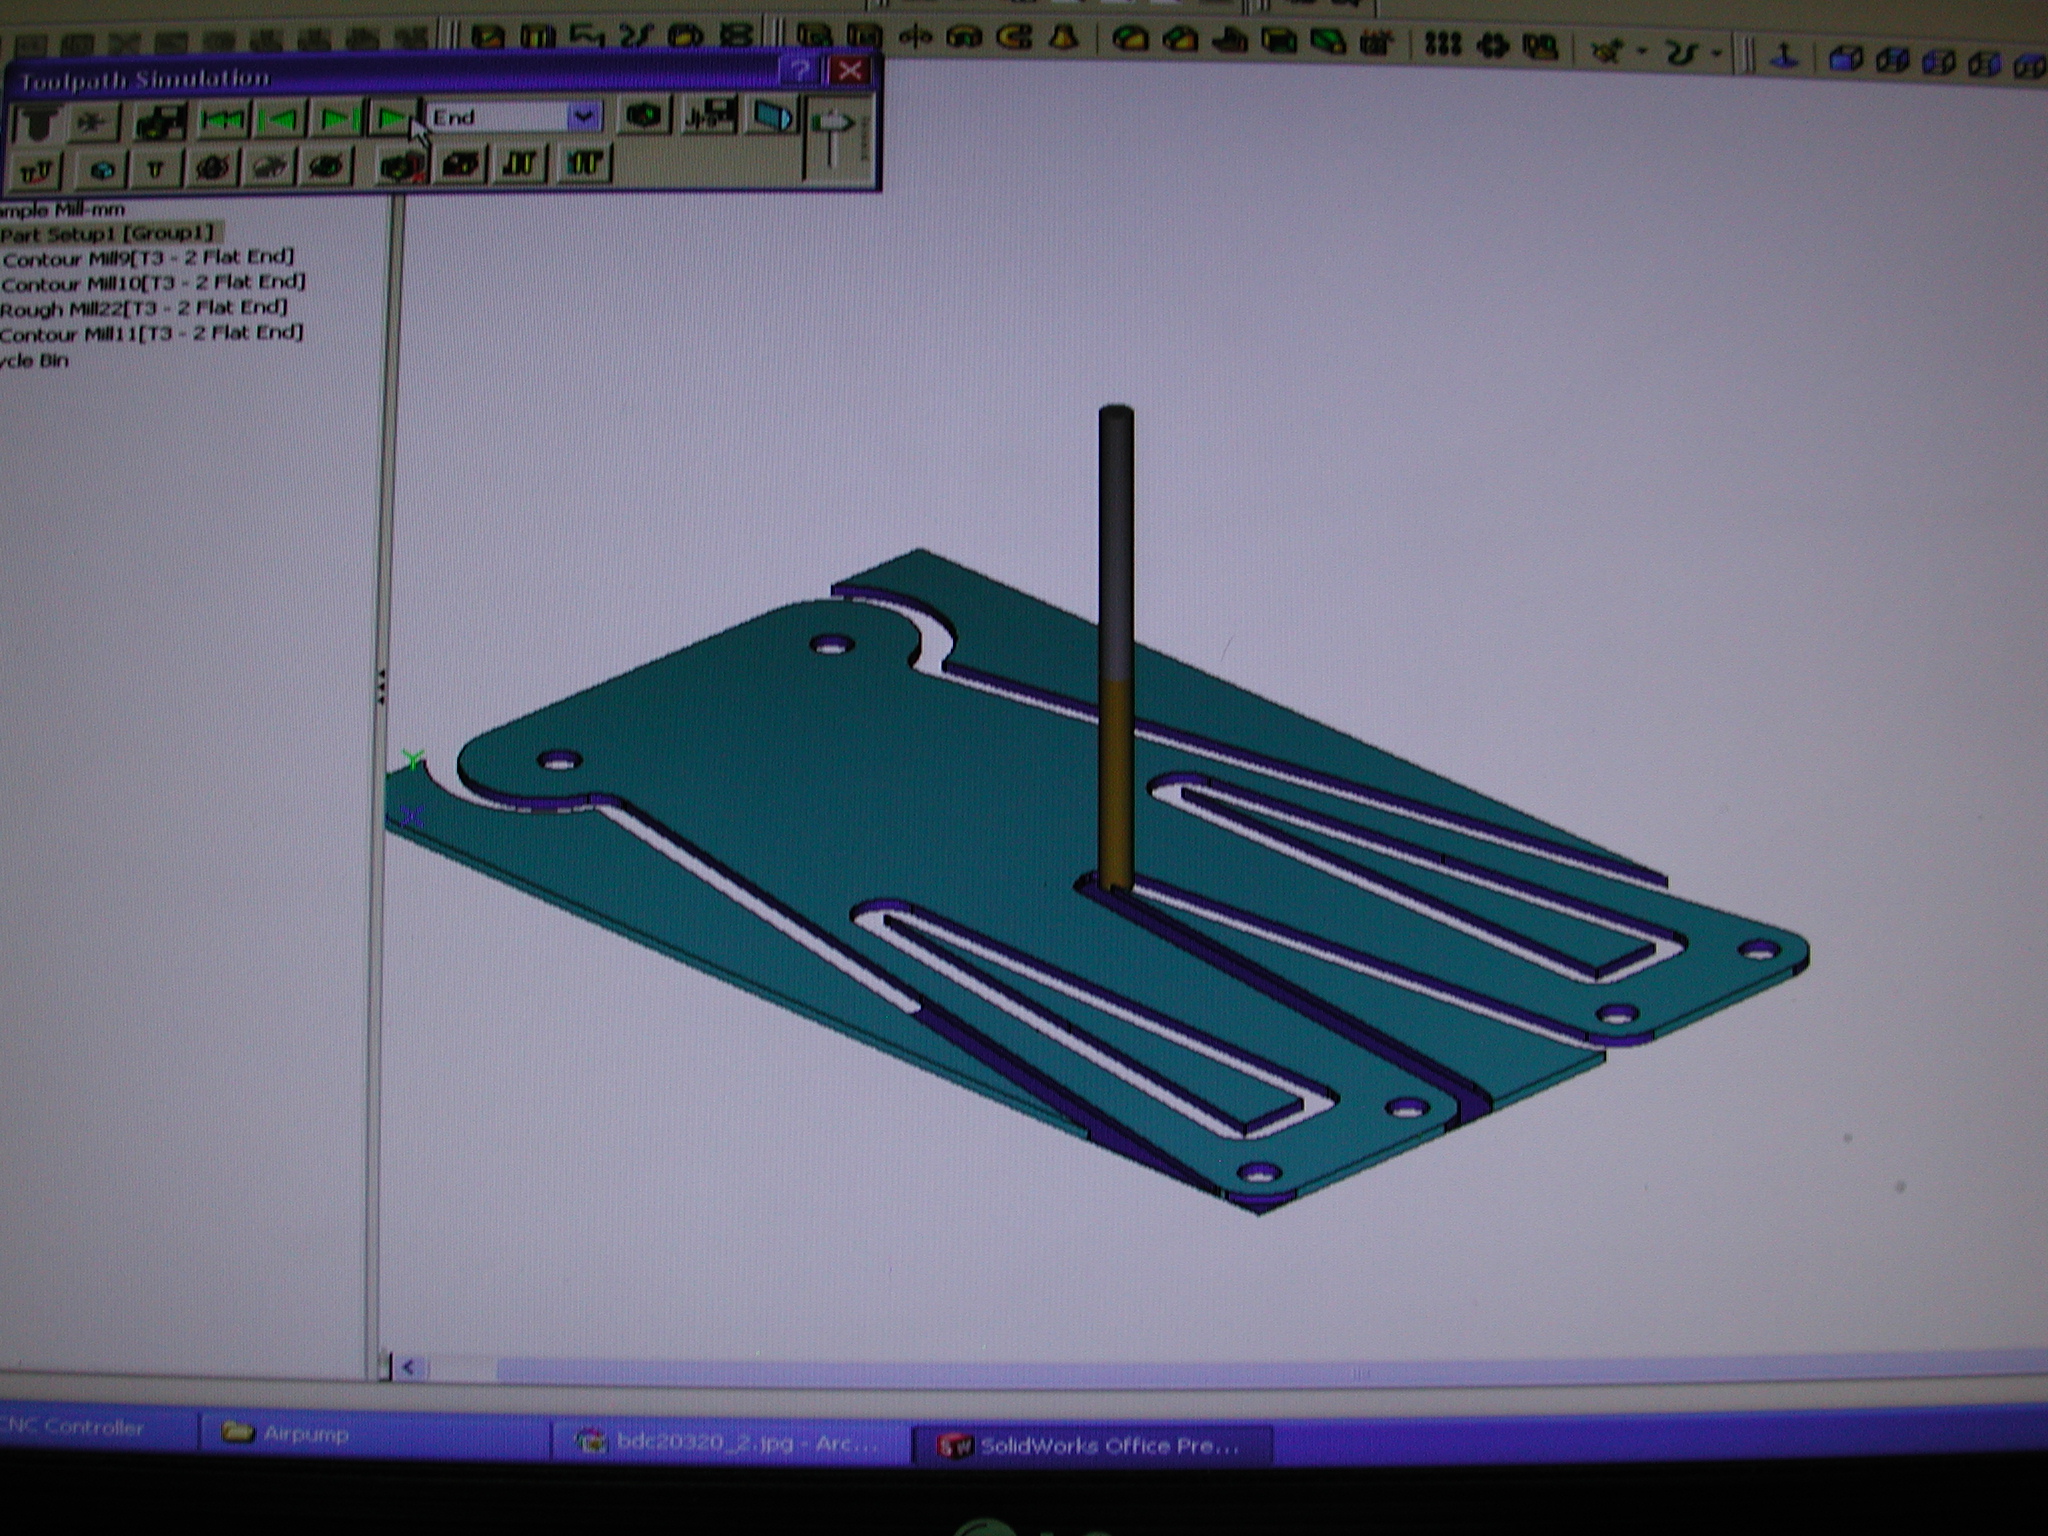Click the curves S-shaped icon in top toolbar
This screenshot has height=1536, width=2048.
pyautogui.click(x=1683, y=51)
